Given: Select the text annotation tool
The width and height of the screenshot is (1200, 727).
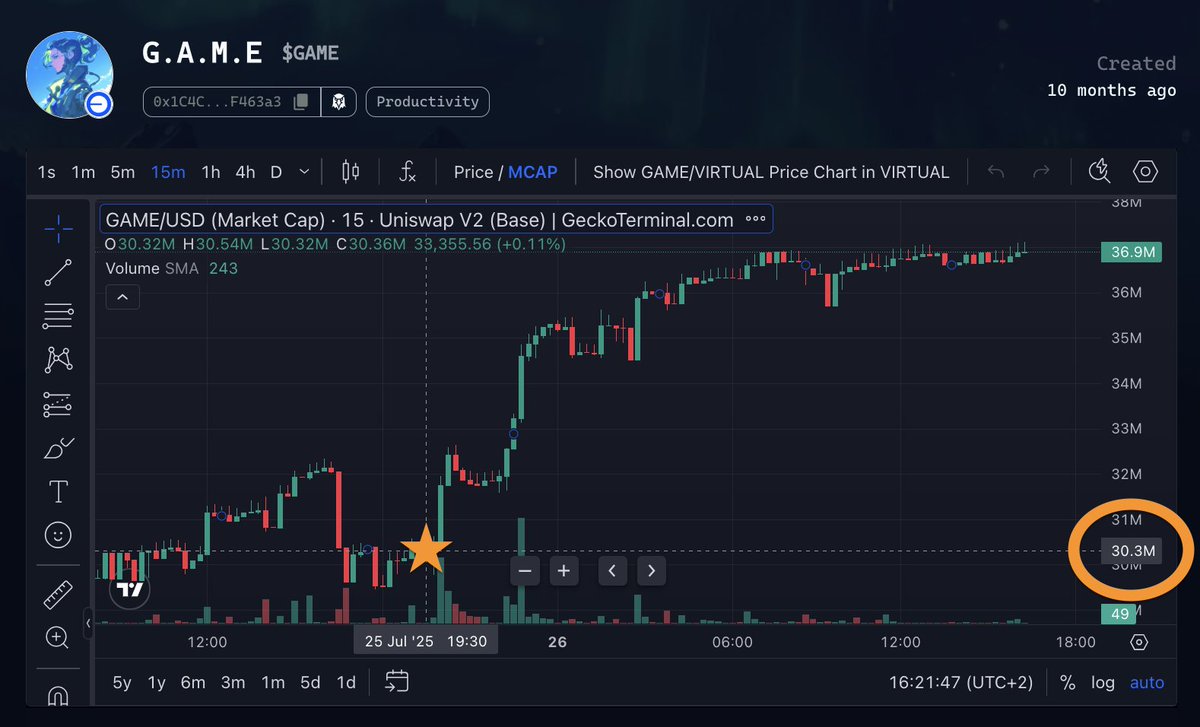Looking at the screenshot, I should pos(58,492).
